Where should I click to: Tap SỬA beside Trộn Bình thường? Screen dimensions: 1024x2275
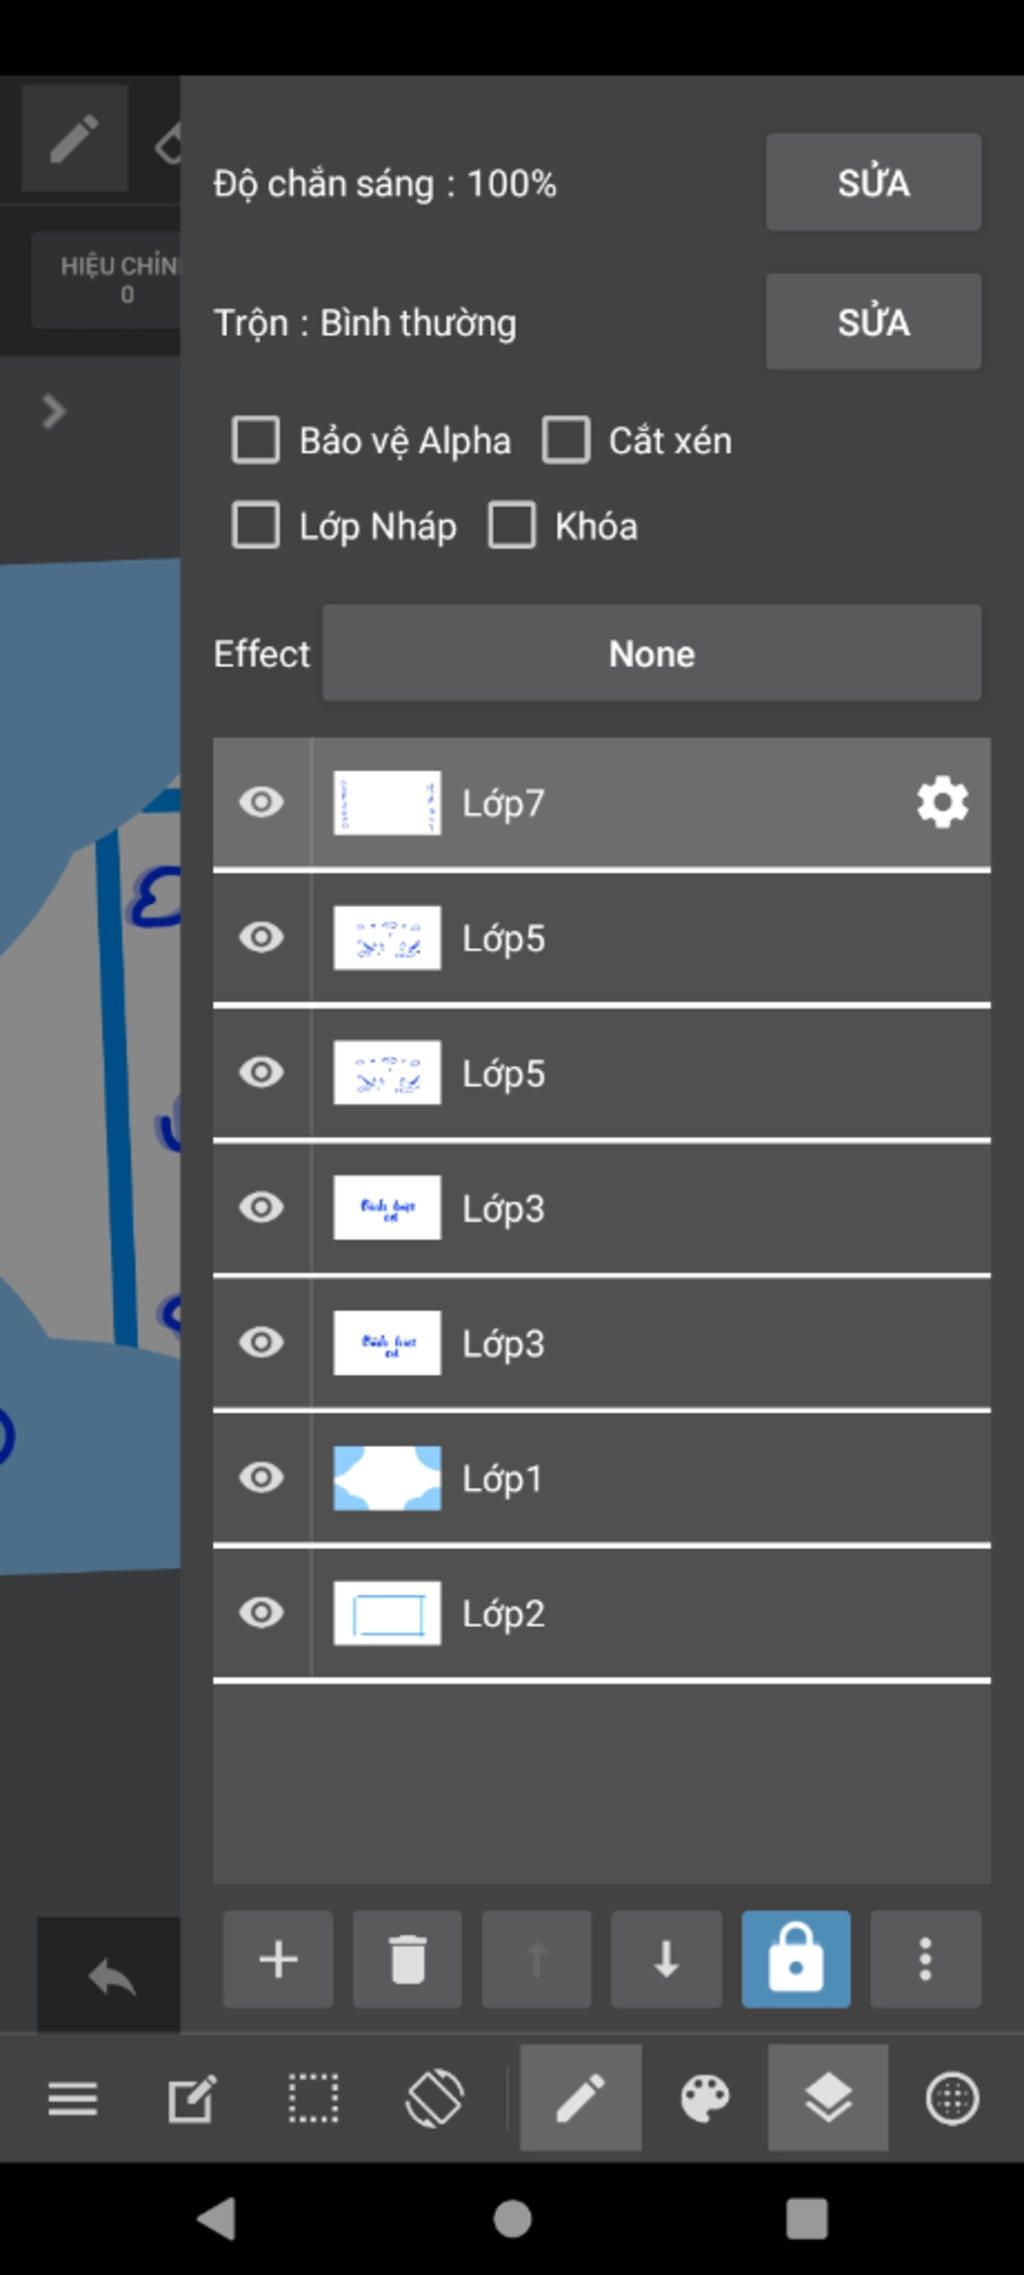pyautogui.click(x=874, y=322)
